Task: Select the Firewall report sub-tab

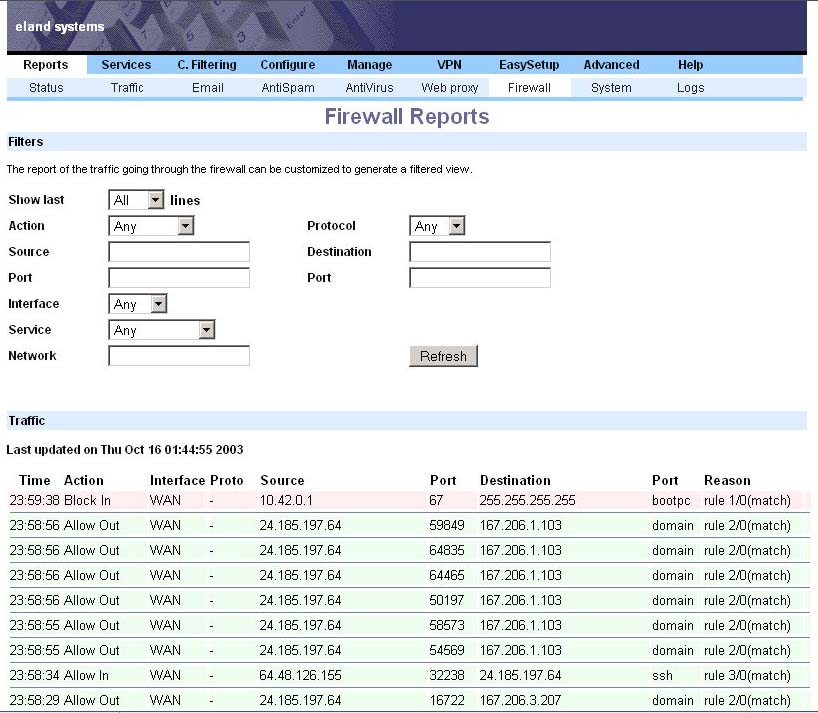Action: click(x=529, y=88)
